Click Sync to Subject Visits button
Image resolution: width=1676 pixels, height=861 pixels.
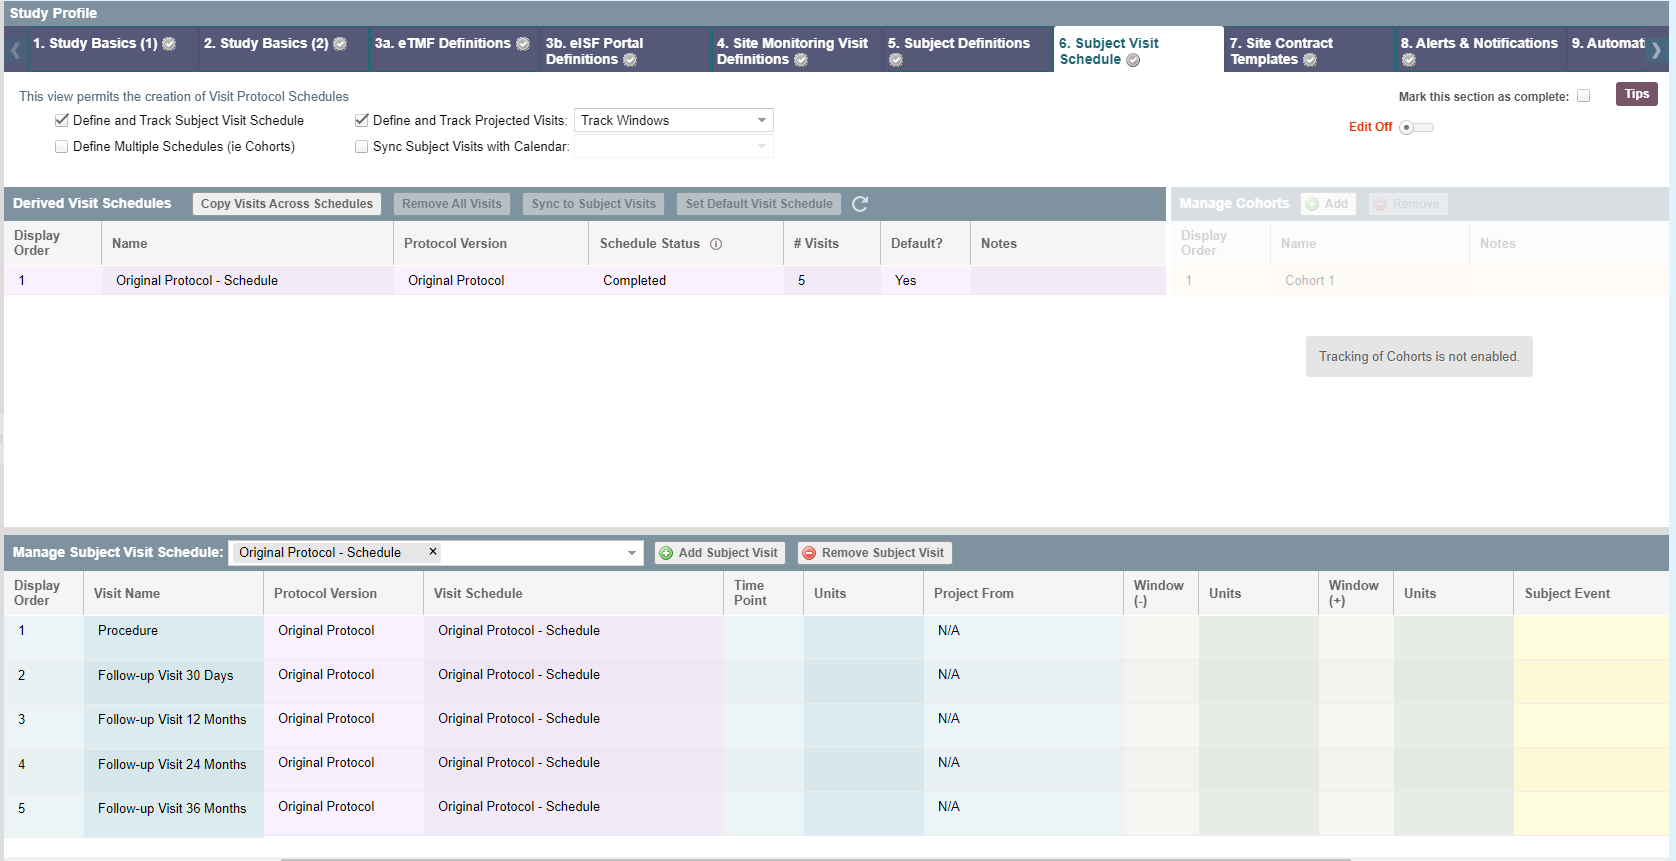pyautogui.click(x=594, y=204)
